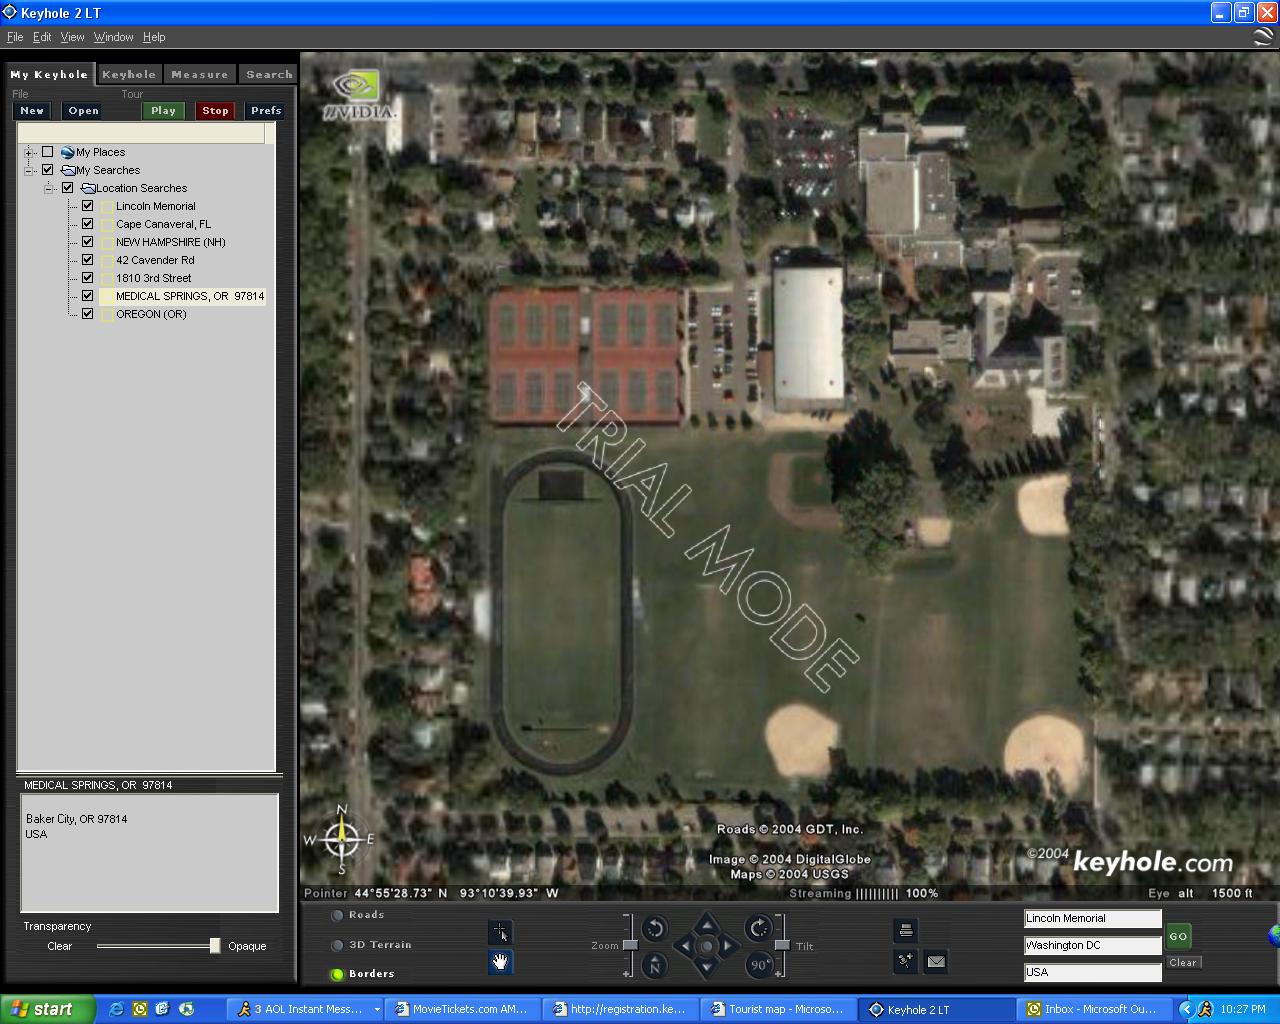Image resolution: width=1280 pixels, height=1024 pixels.
Task: Click the center navigation pad button
Action: coord(707,945)
